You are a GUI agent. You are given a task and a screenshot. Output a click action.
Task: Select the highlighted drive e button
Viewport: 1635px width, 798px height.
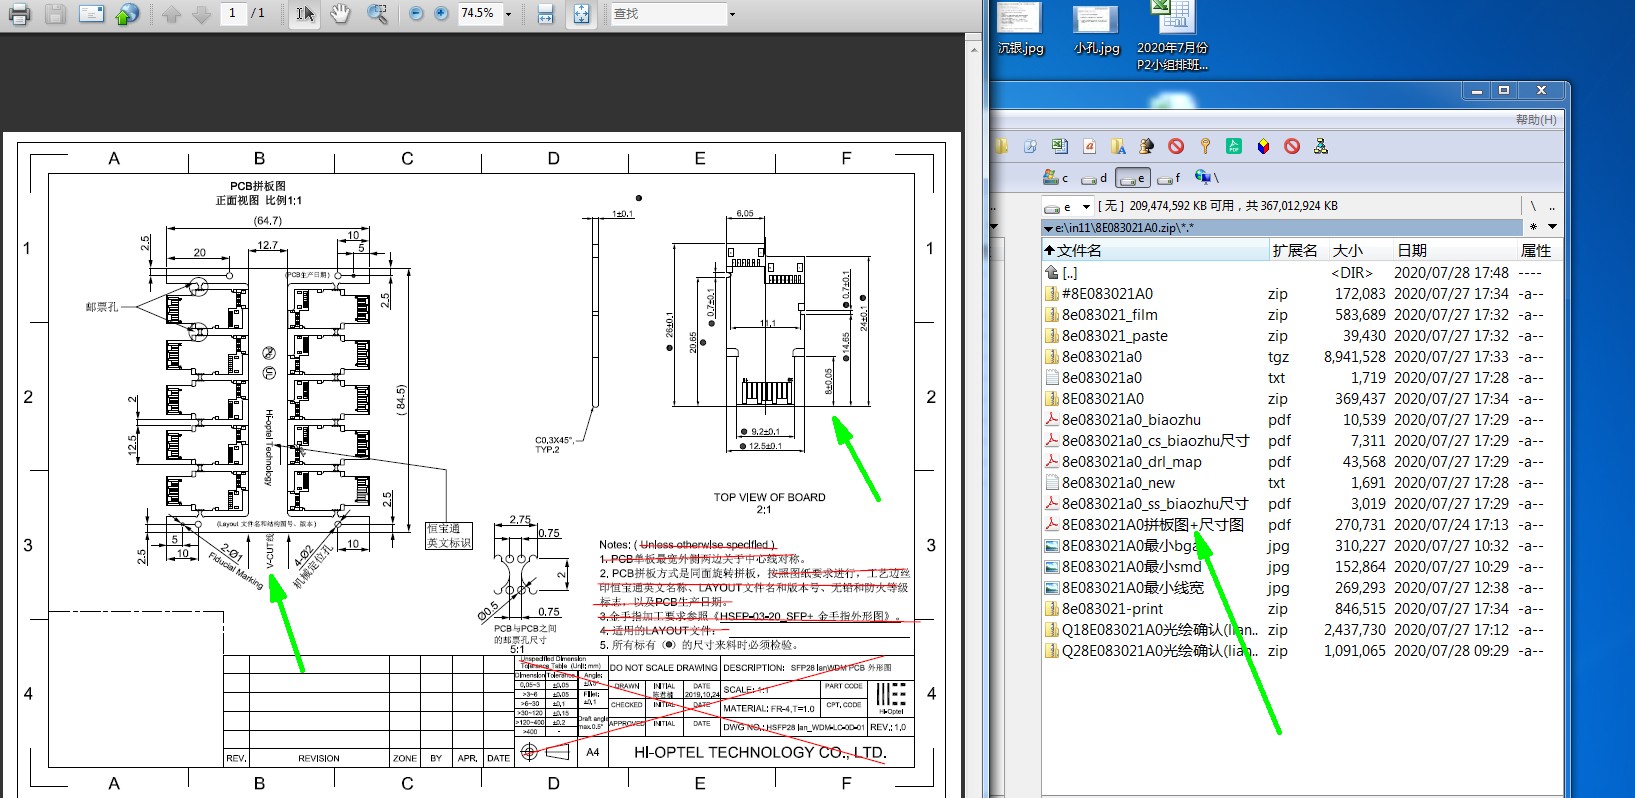tap(1133, 178)
